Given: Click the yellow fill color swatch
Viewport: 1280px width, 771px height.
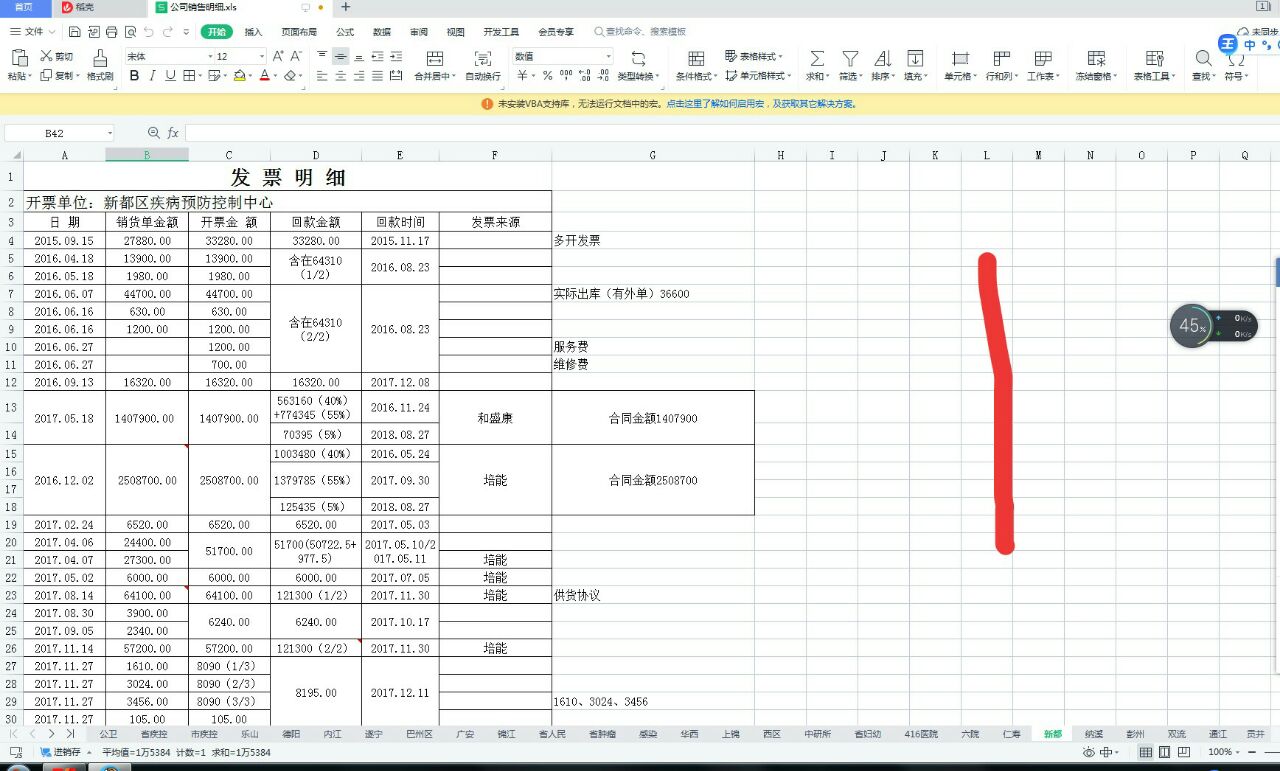Looking at the screenshot, I should coord(240,76).
